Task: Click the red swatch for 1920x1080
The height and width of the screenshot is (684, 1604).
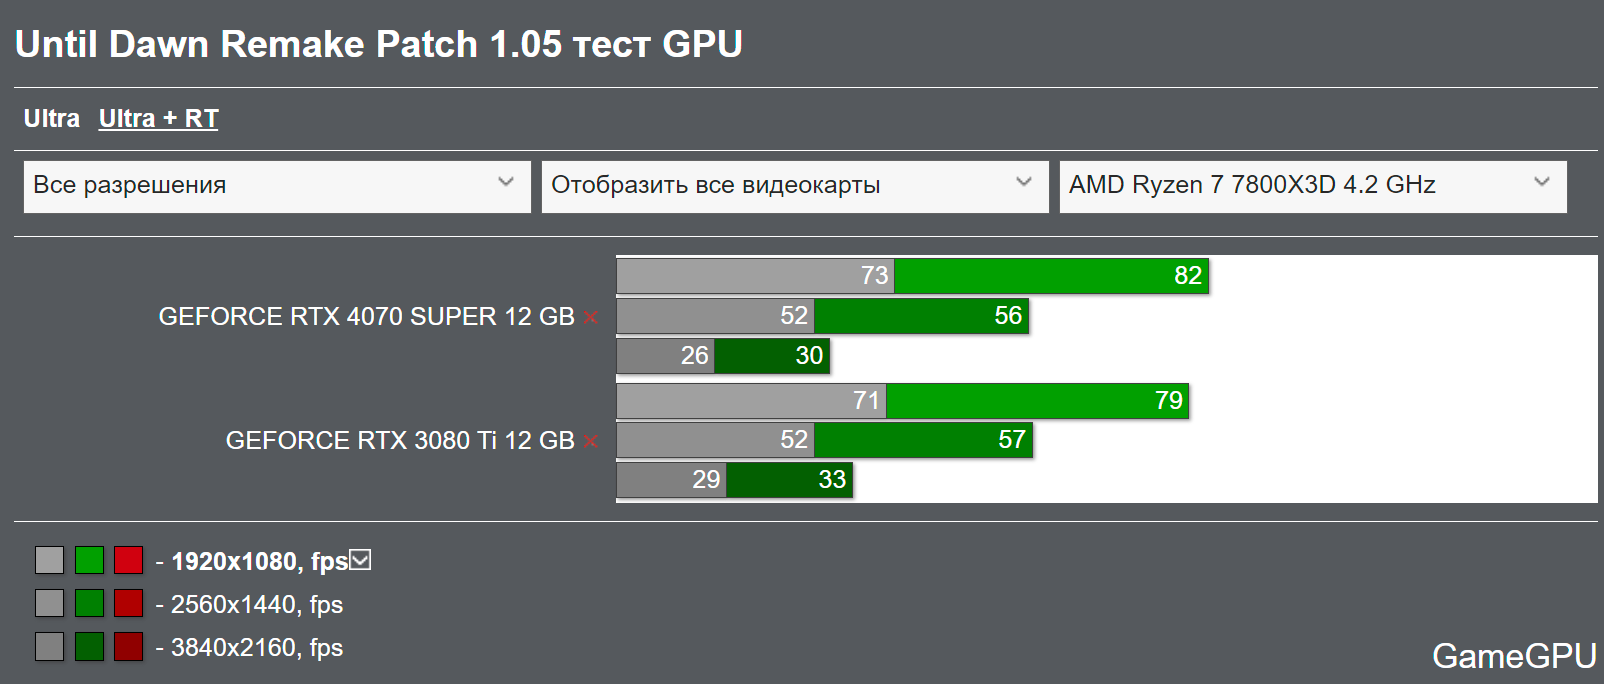Action: tap(128, 560)
